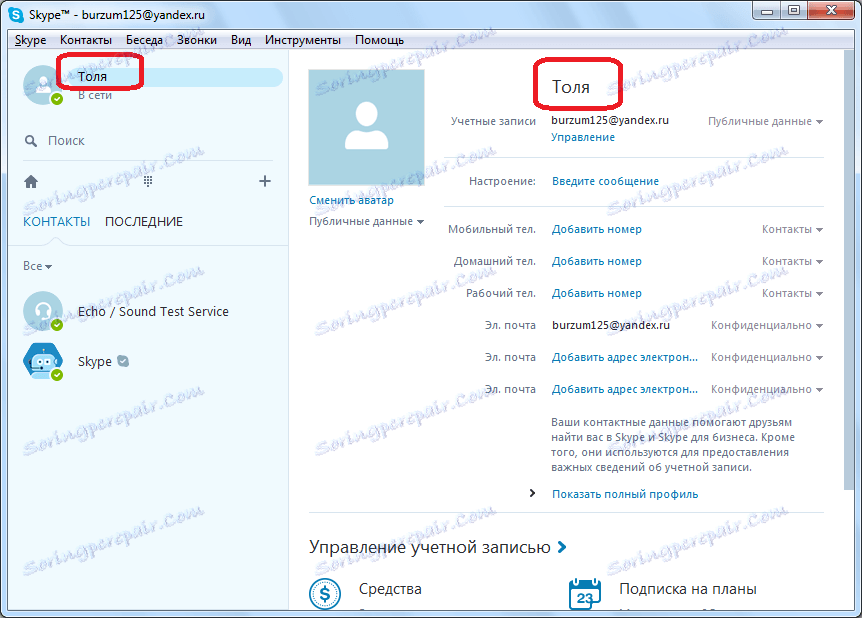The width and height of the screenshot is (862, 618).
Task: Click Добавить адрес in second email row
Action: [625, 357]
